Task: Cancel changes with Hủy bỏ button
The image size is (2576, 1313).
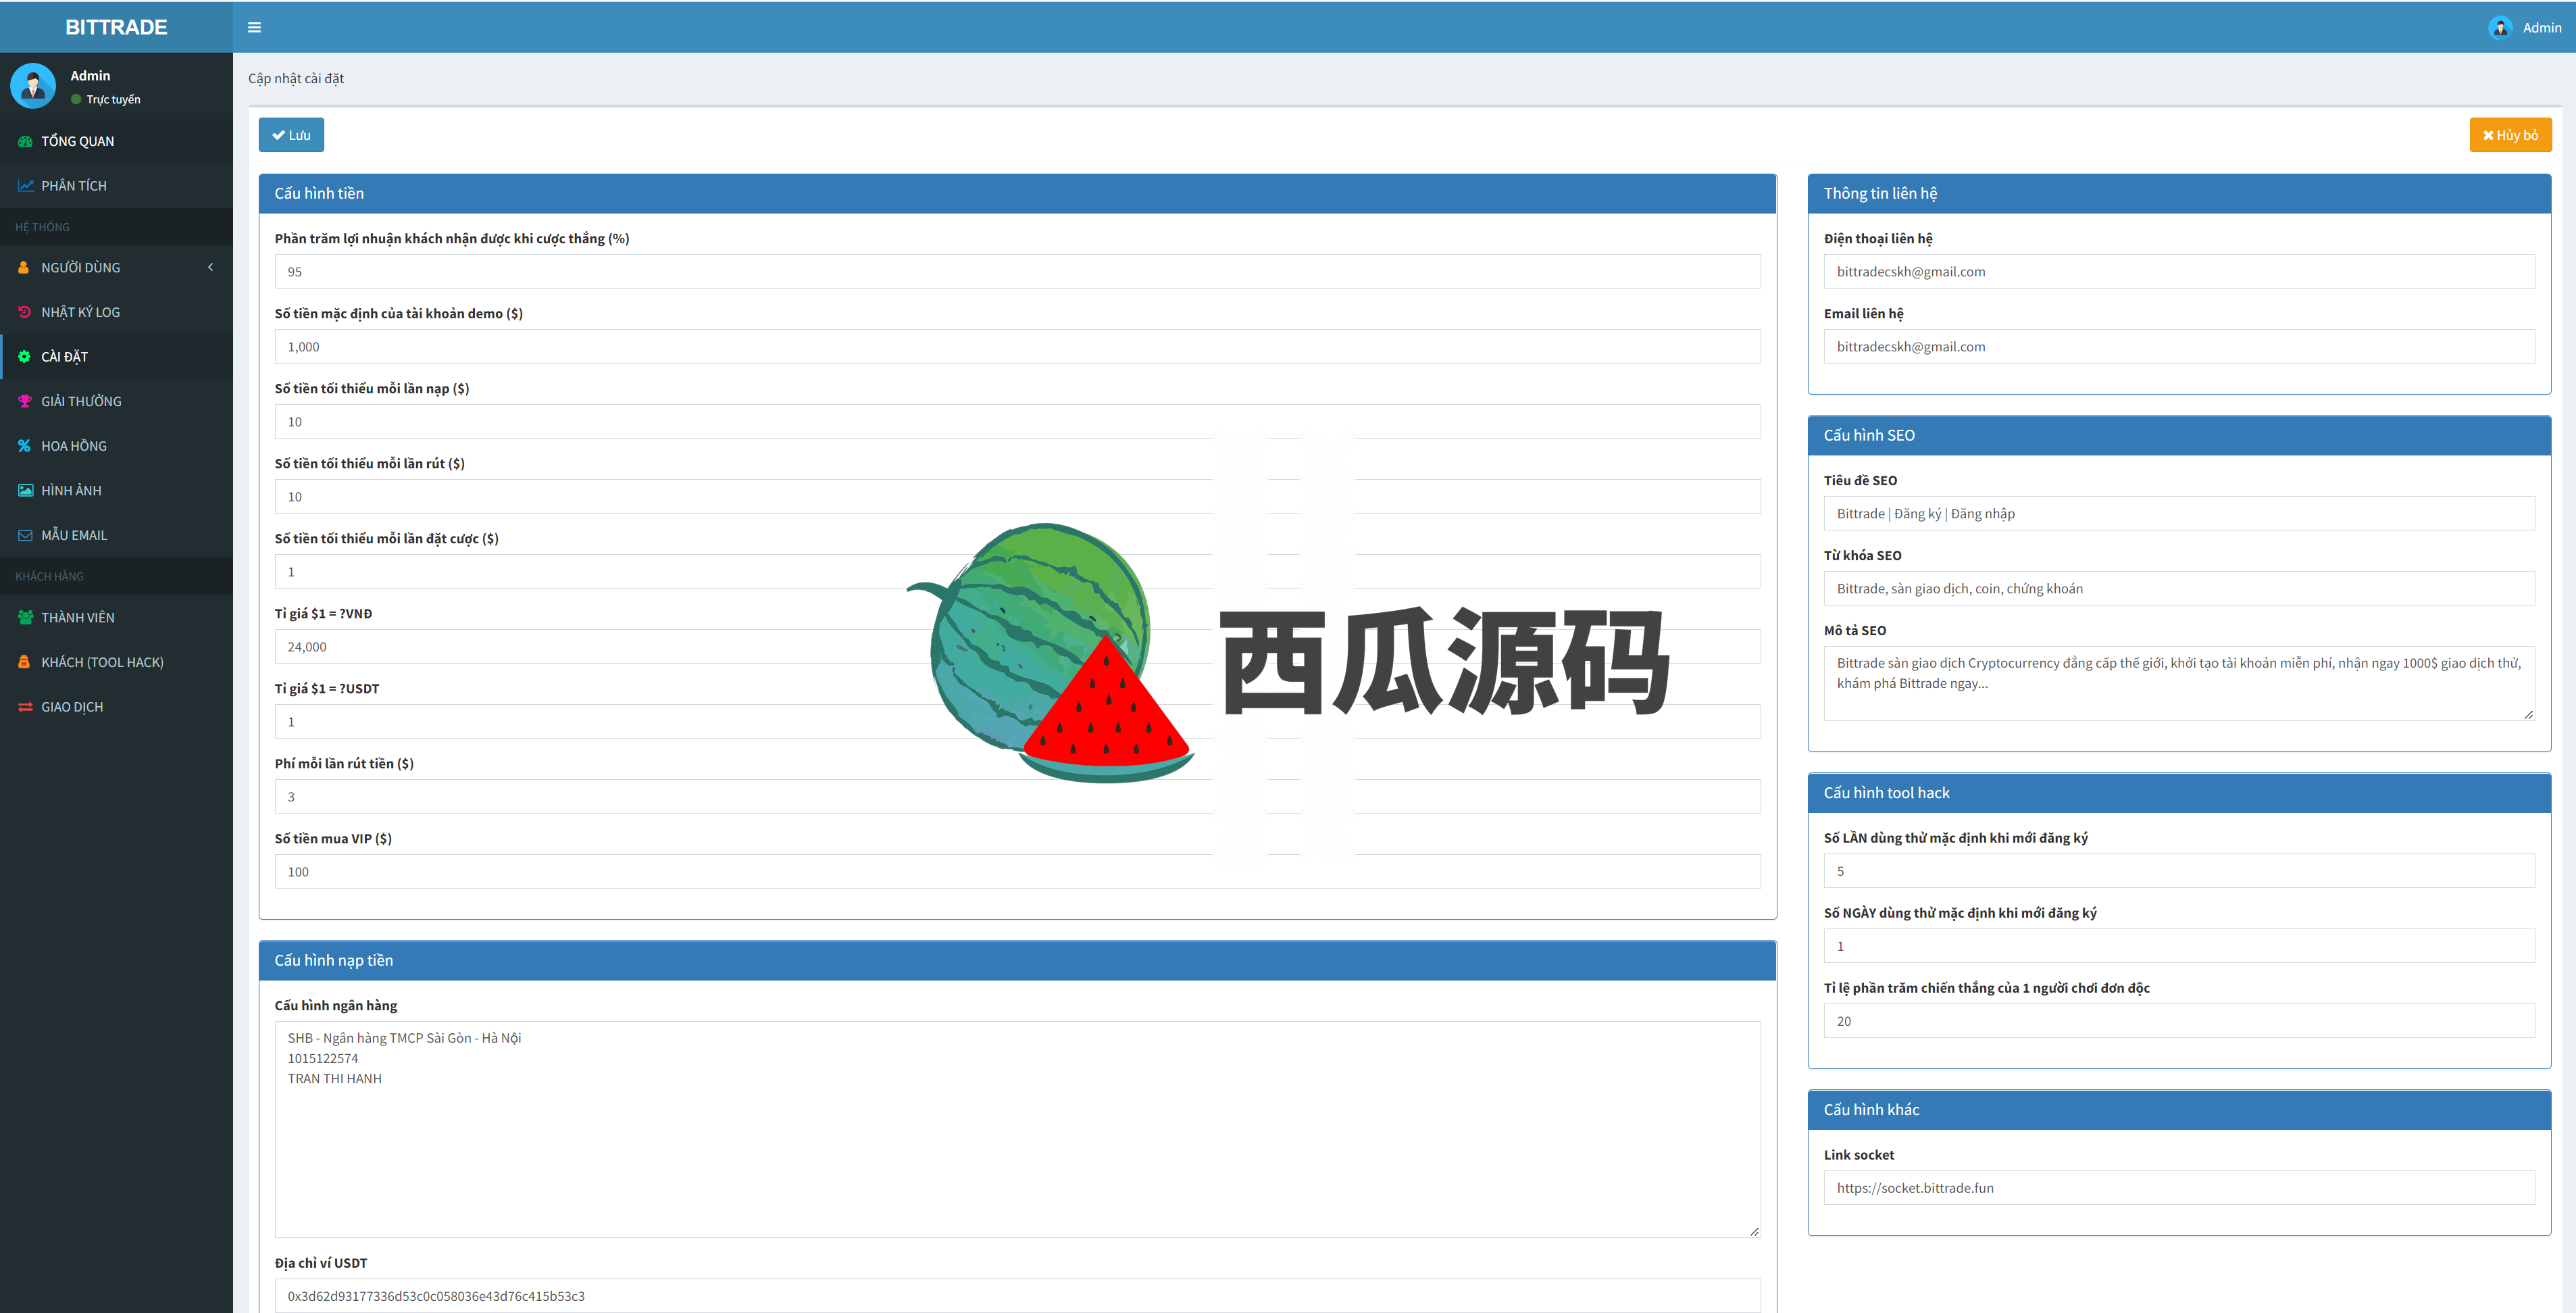Action: [x=2510, y=135]
